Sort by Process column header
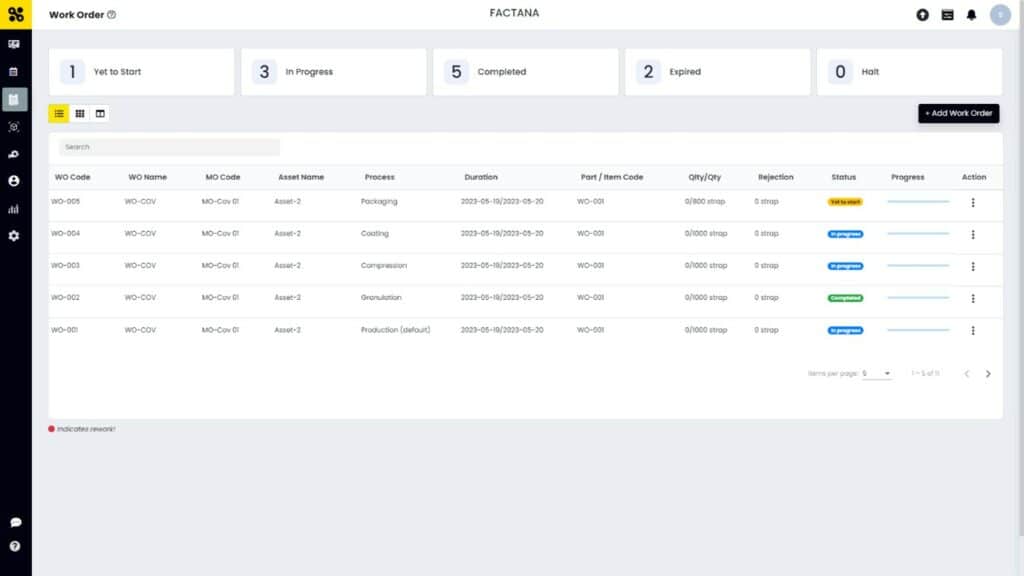This screenshot has width=1024, height=576. (x=379, y=177)
